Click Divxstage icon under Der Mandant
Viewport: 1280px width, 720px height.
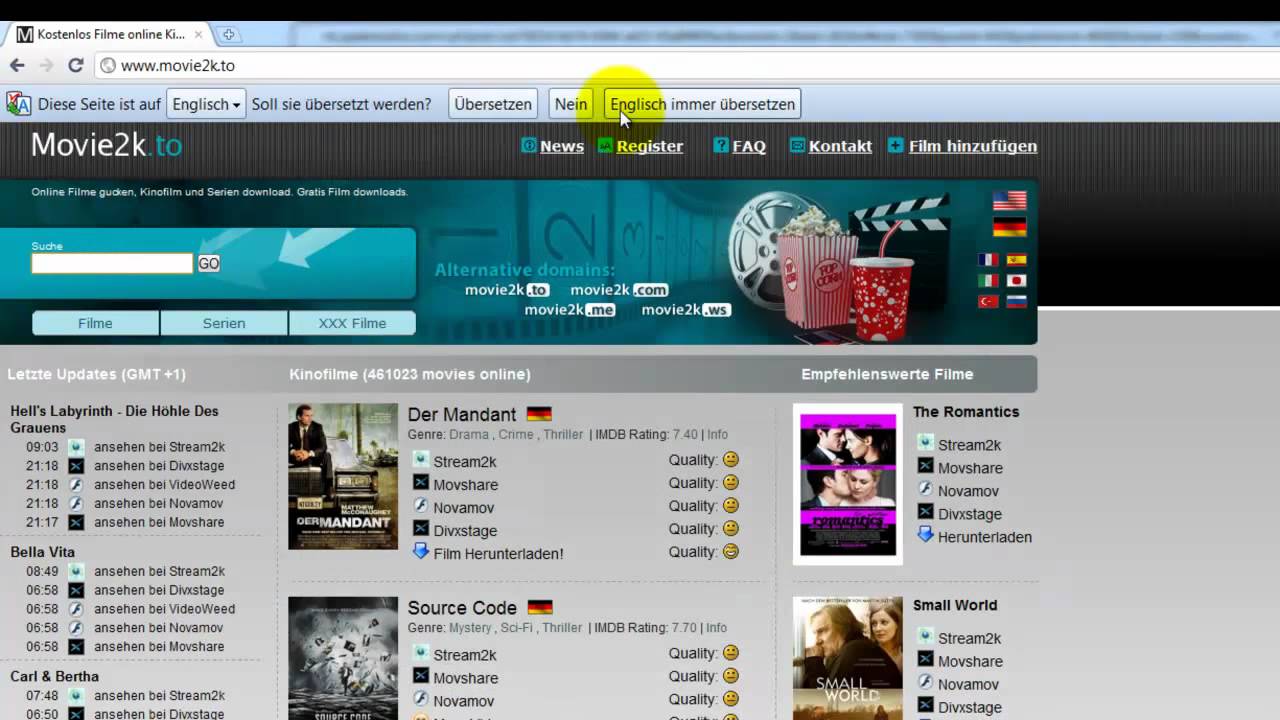pyautogui.click(x=421, y=529)
